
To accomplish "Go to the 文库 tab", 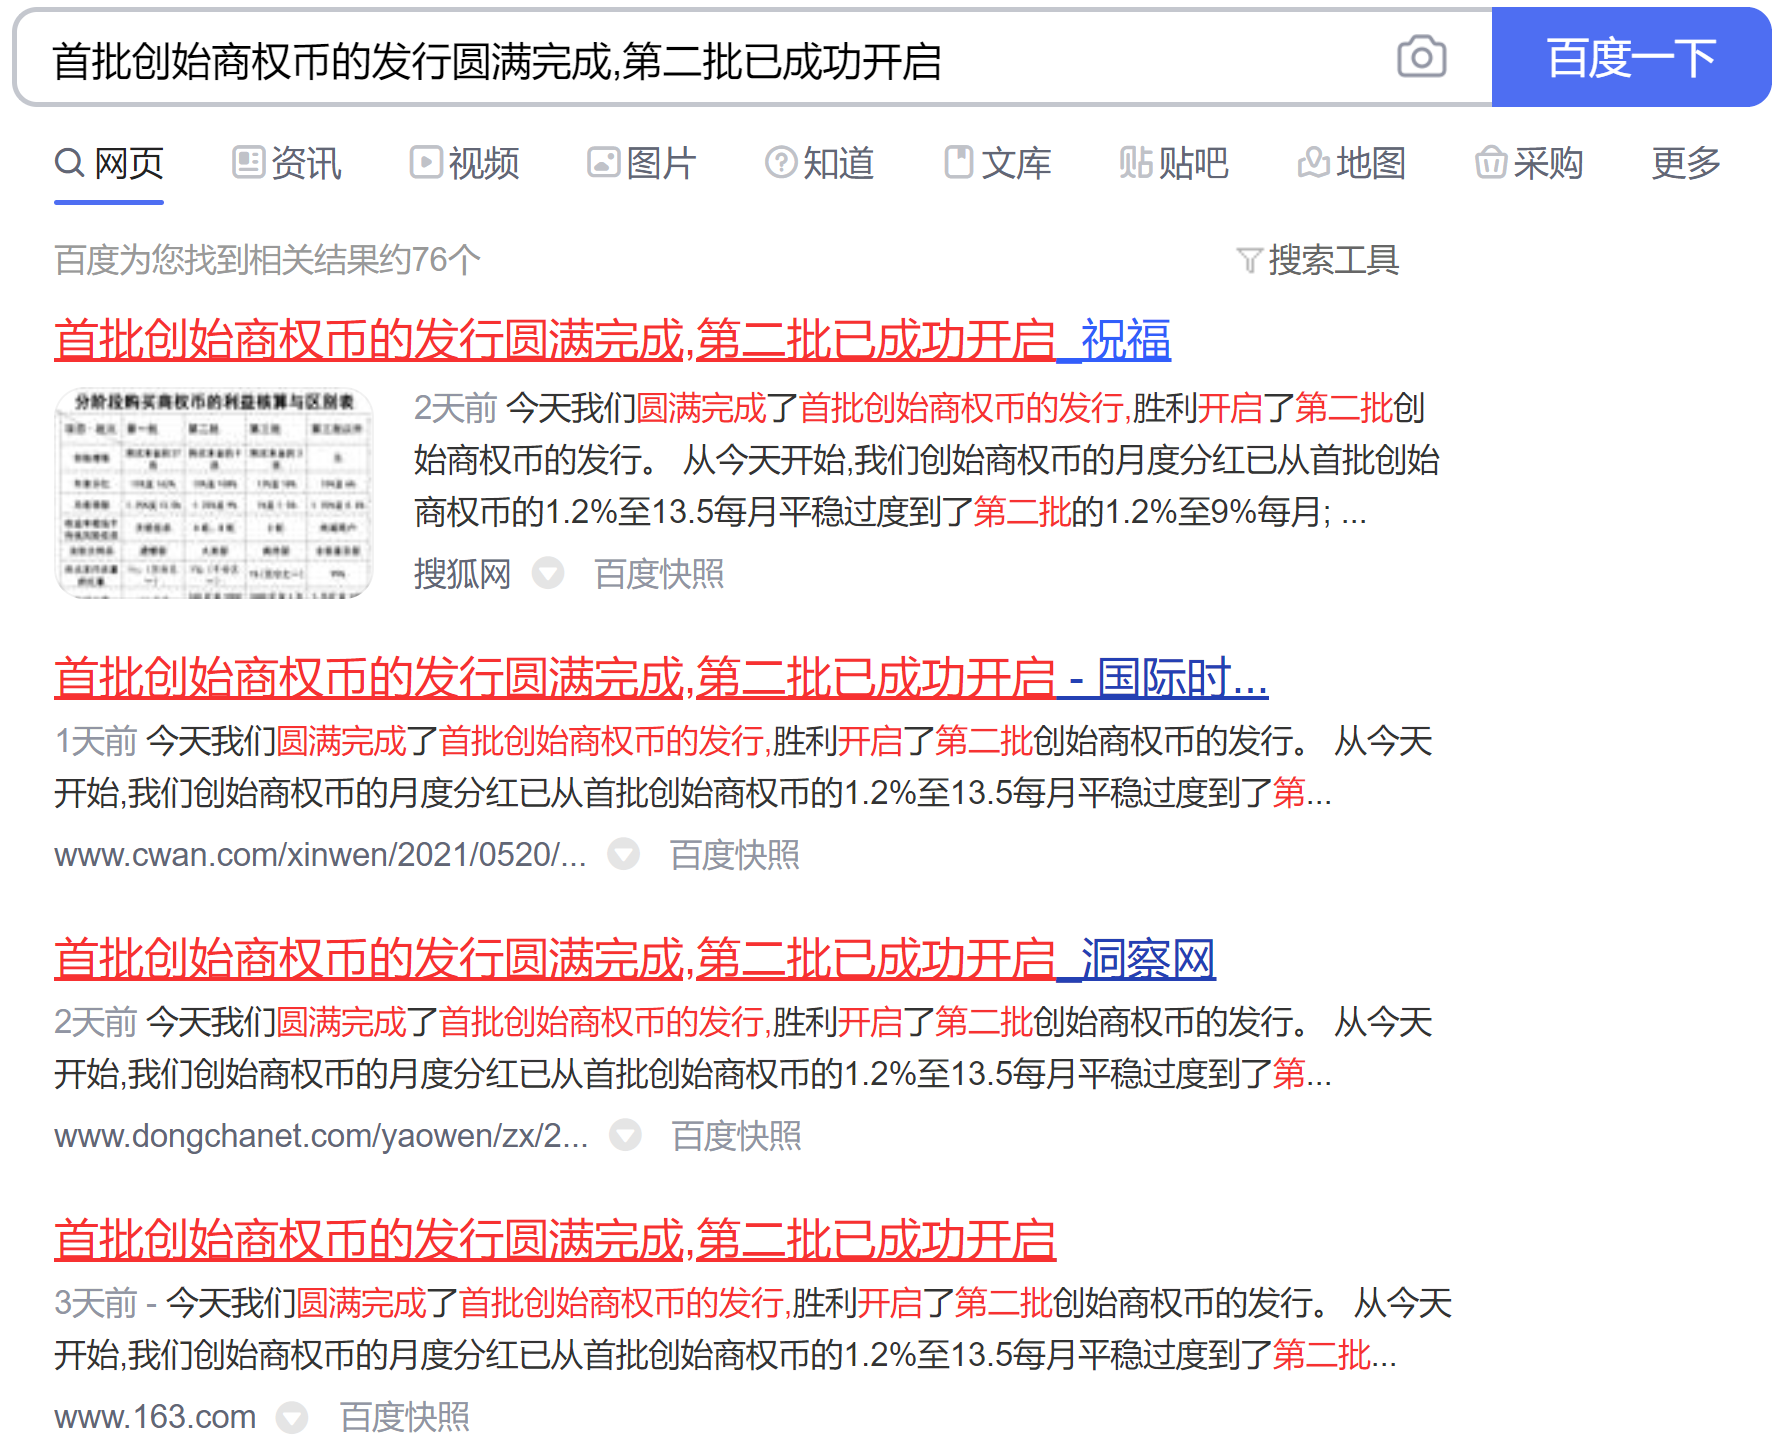I will click(x=998, y=163).
